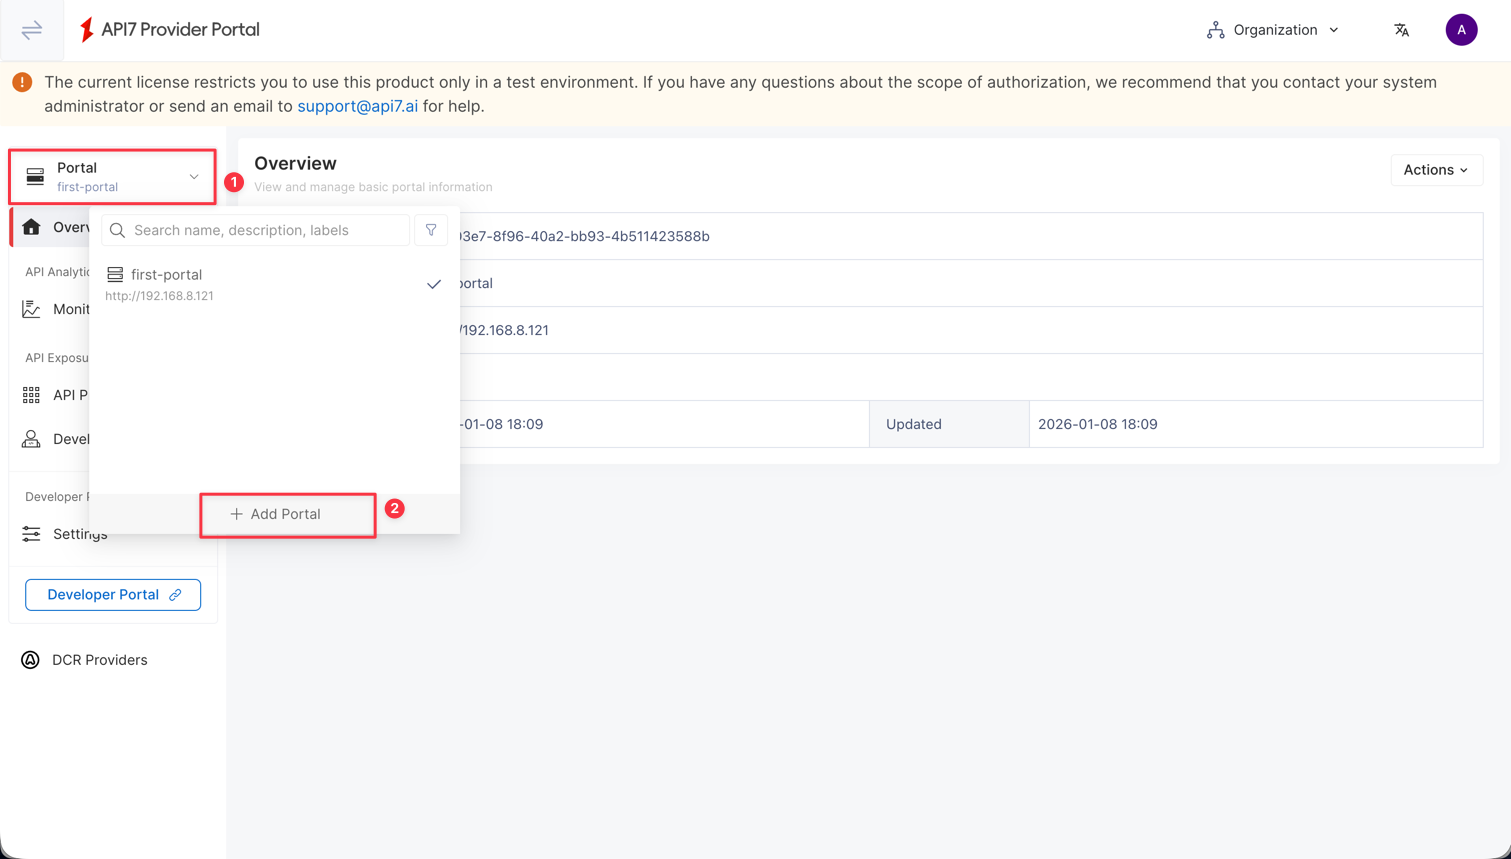This screenshot has height=859, width=1511.
Task: Click the sidebar collapse arrows icon
Action: pyautogui.click(x=32, y=30)
